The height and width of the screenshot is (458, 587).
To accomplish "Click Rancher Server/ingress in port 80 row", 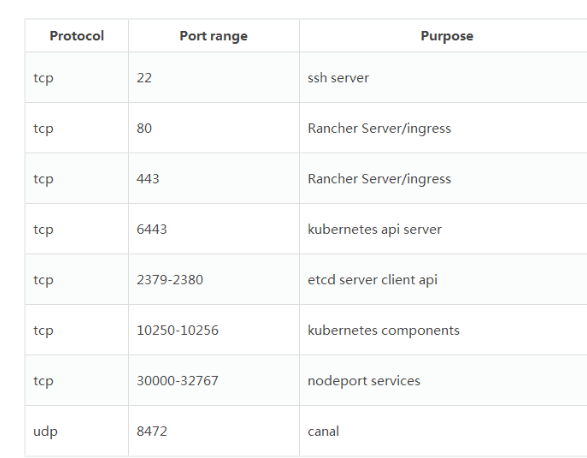I will point(379,128).
